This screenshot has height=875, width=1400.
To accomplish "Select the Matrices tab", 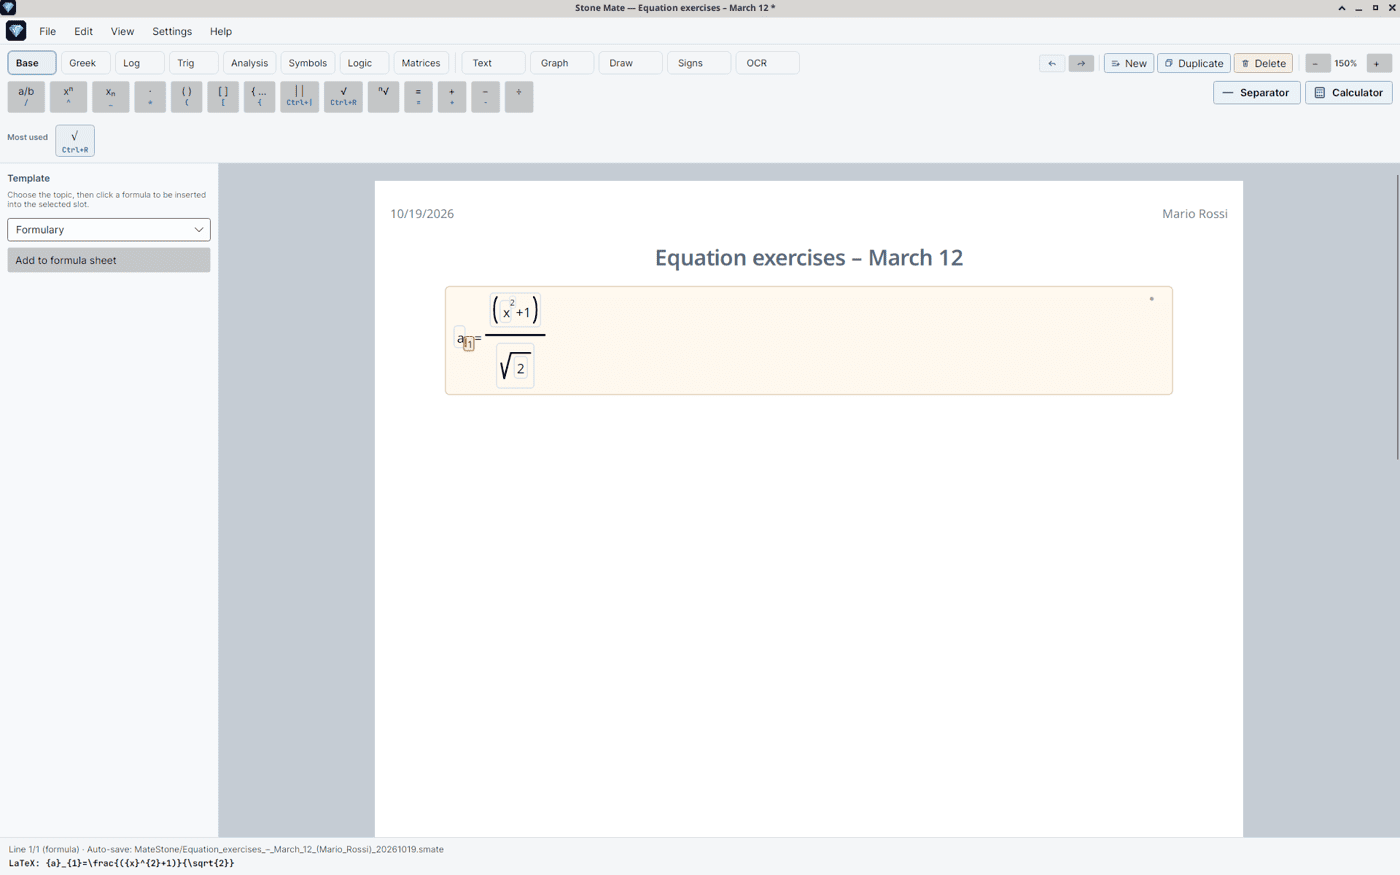I will click(421, 63).
